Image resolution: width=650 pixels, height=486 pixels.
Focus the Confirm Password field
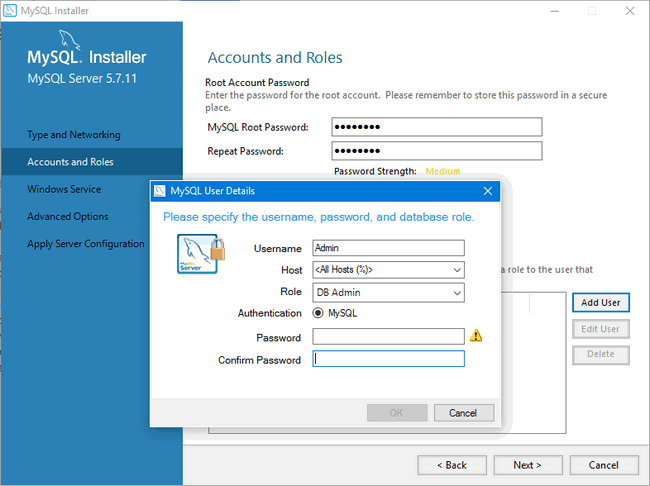[388, 359]
